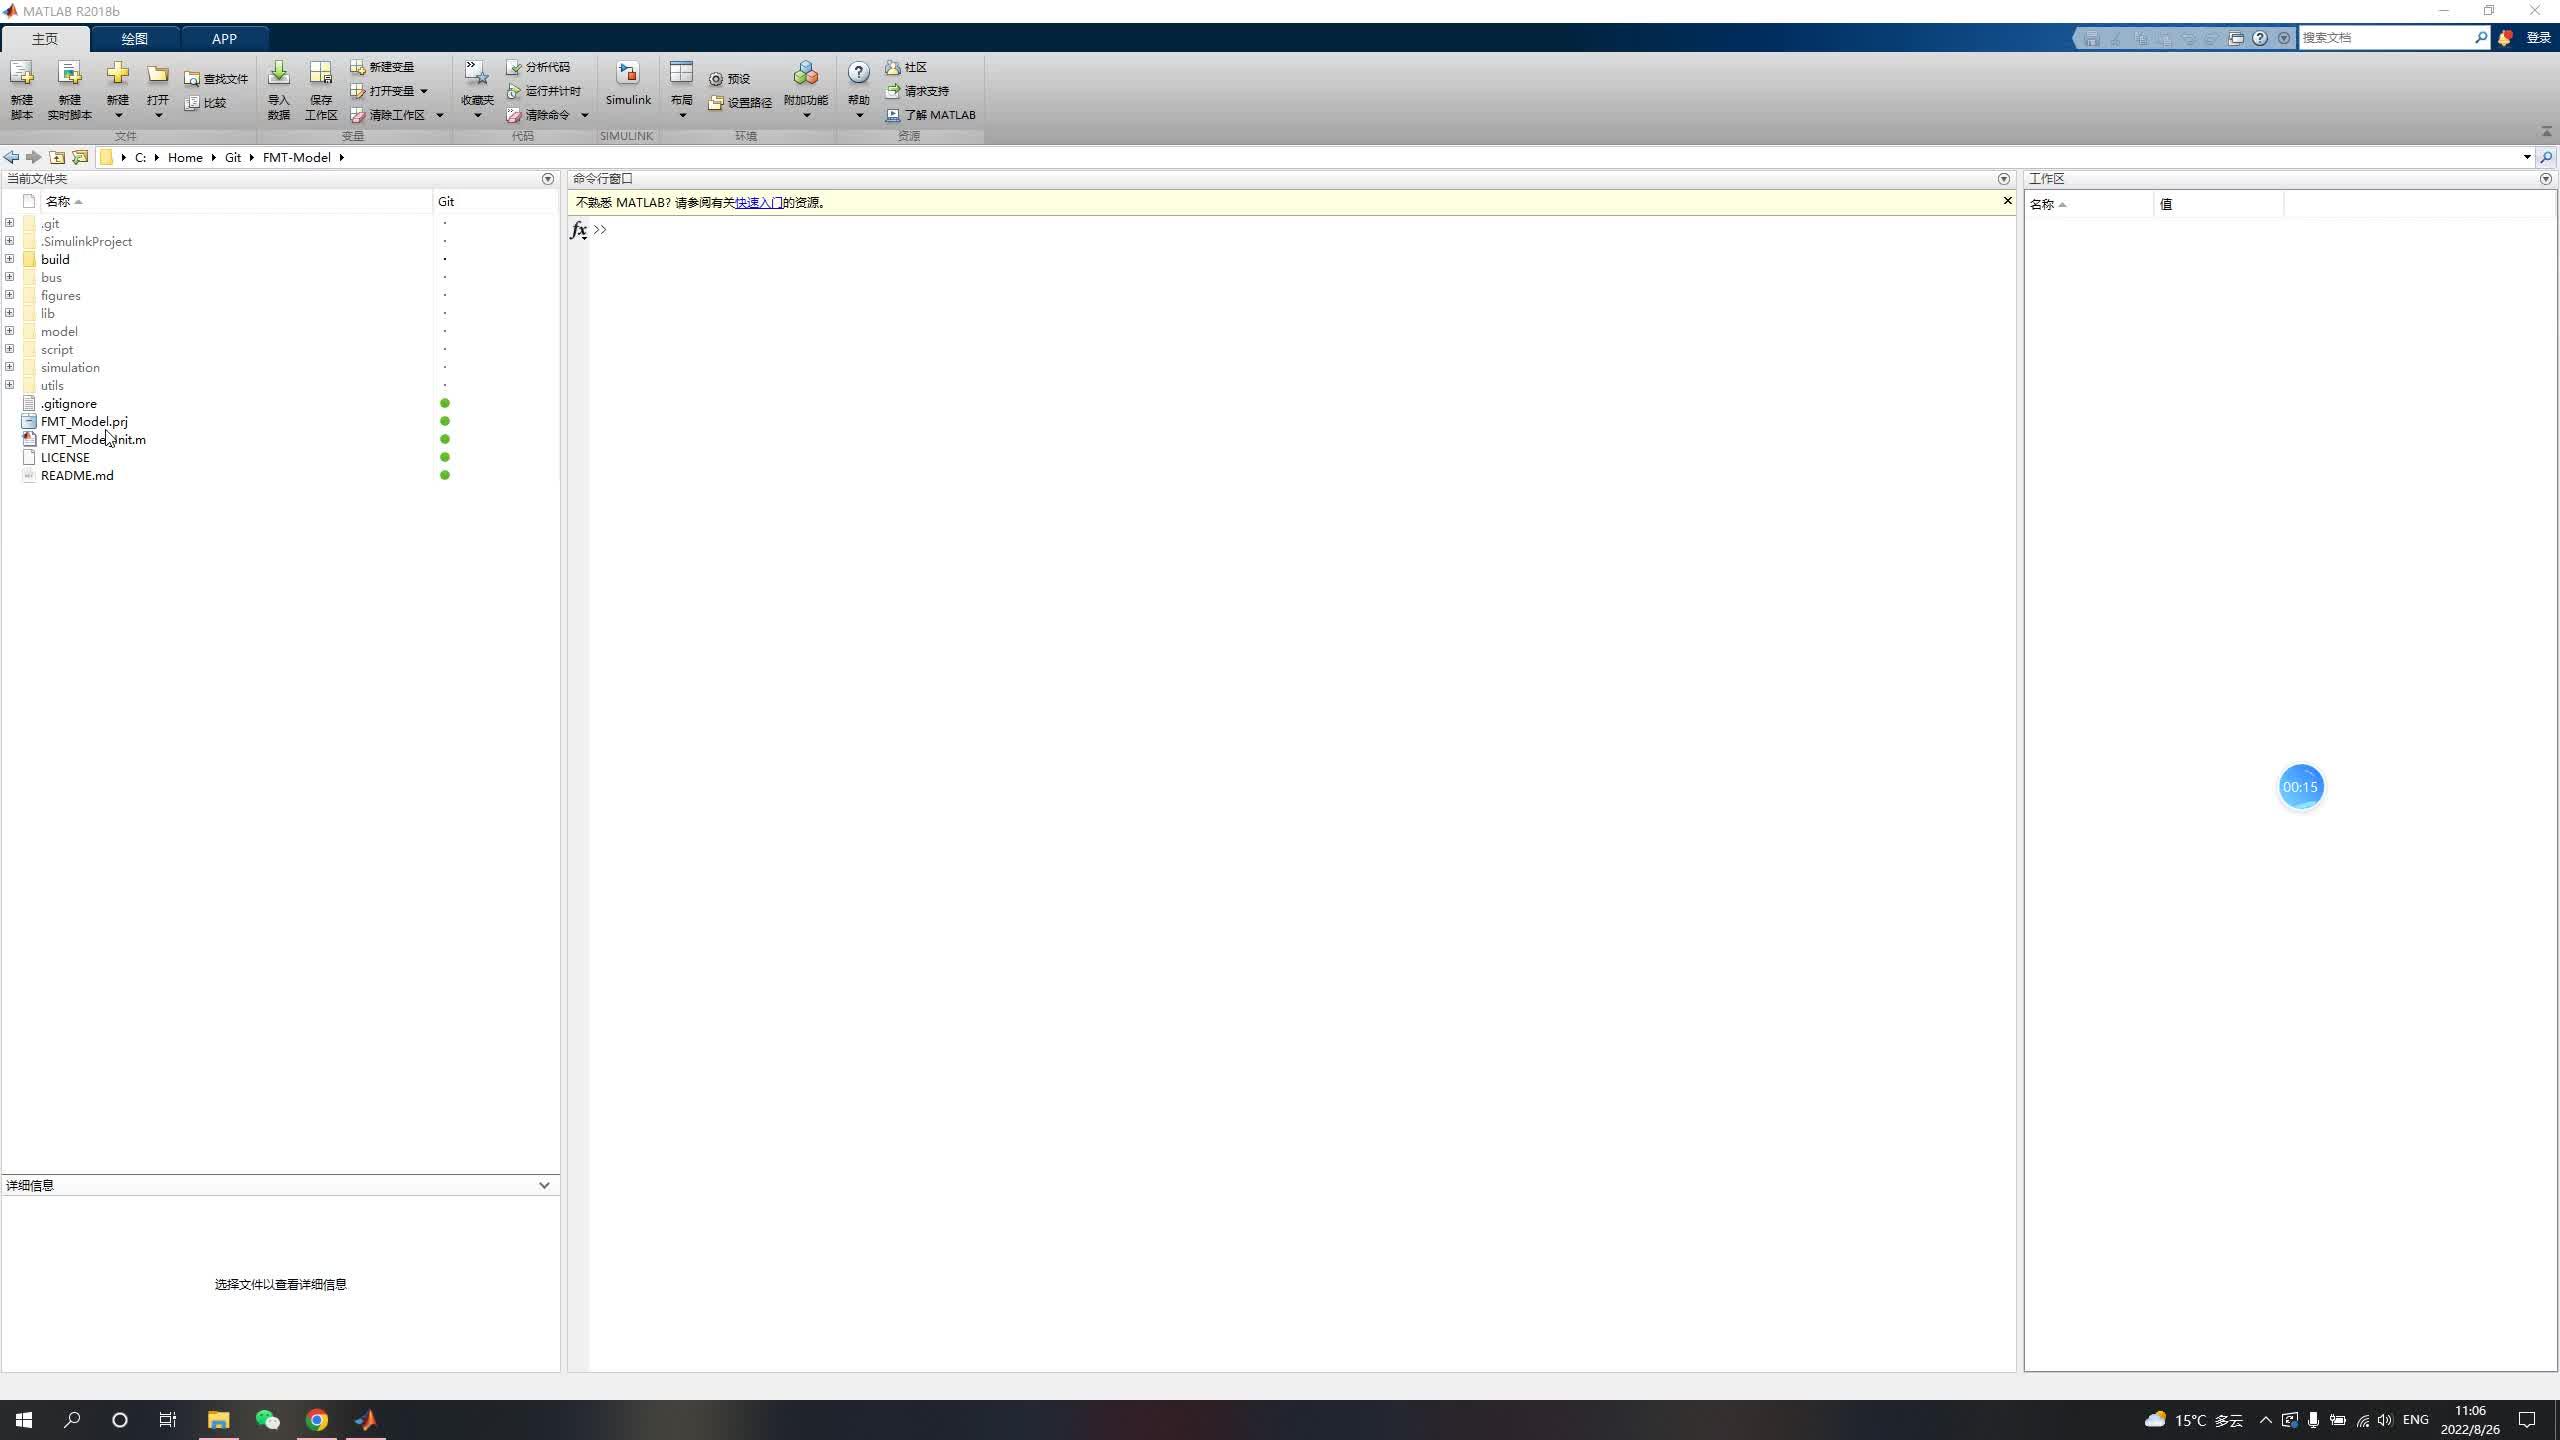2560x1440 pixels.
Task: Open the Clear Workspace dropdown arrow
Action: tap(440, 115)
